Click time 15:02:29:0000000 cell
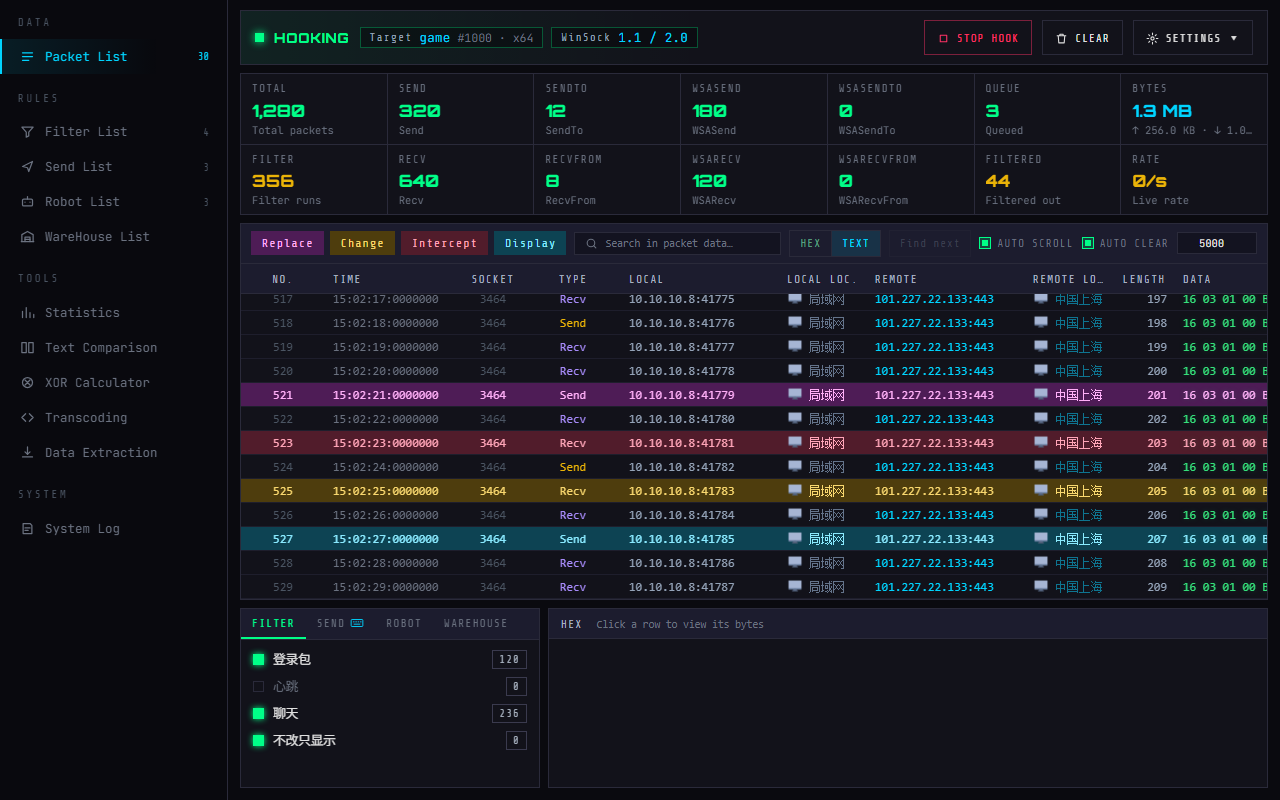This screenshot has width=1280, height=800. tap(385, 587)
